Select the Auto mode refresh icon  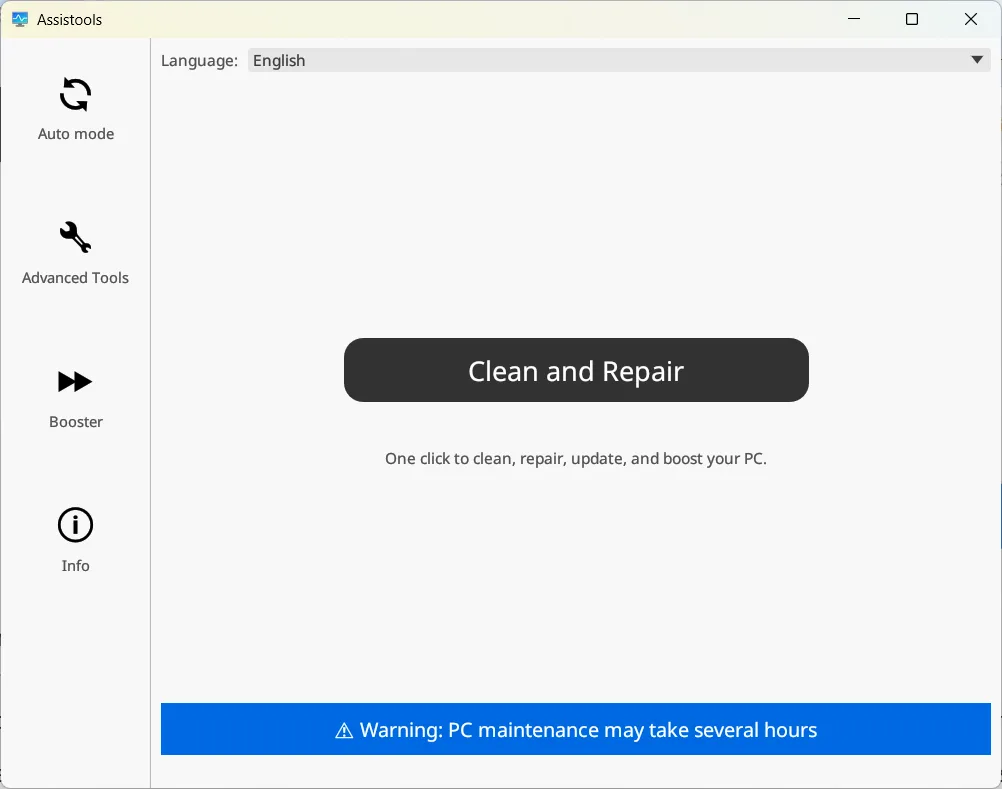75,93
